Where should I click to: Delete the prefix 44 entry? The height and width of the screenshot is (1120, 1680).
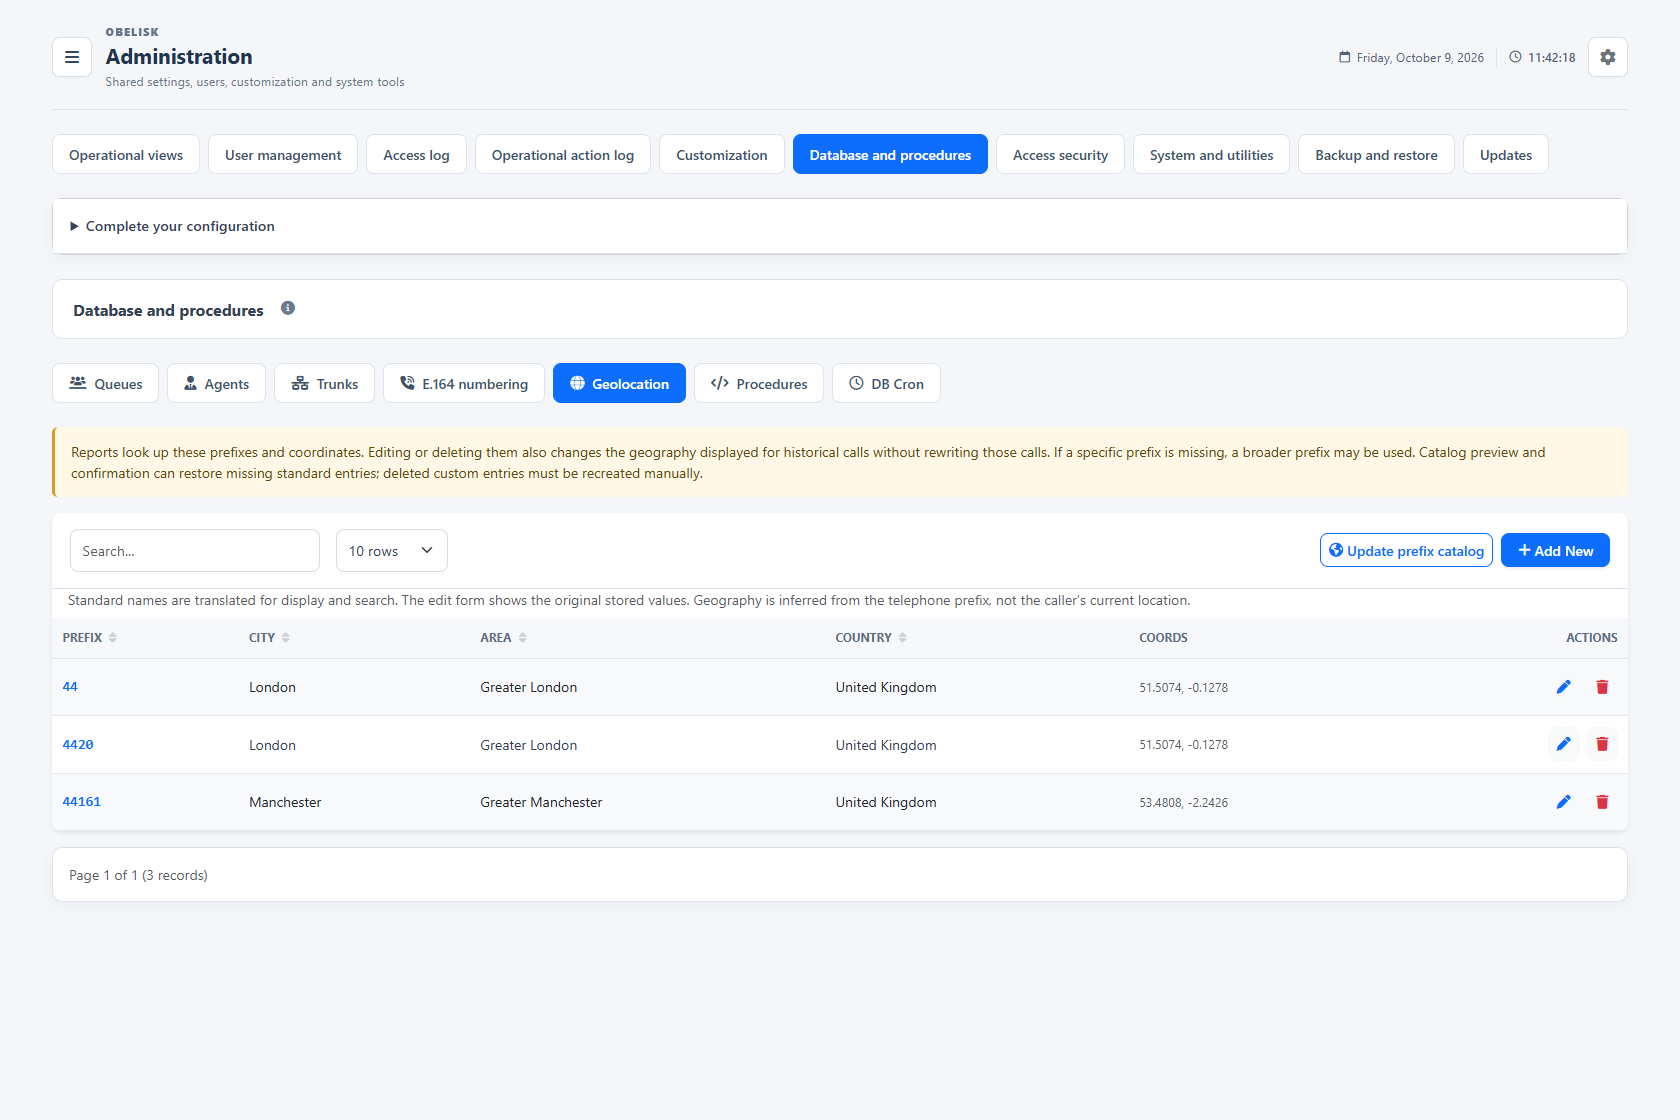[1602, 687]
